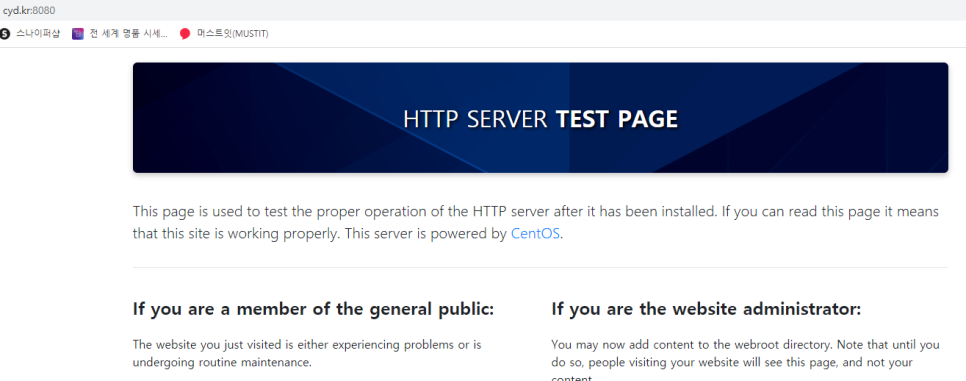
Task: Open the 머스트잇(MUSTIT) bookmark label
Action: pos(233,34)
